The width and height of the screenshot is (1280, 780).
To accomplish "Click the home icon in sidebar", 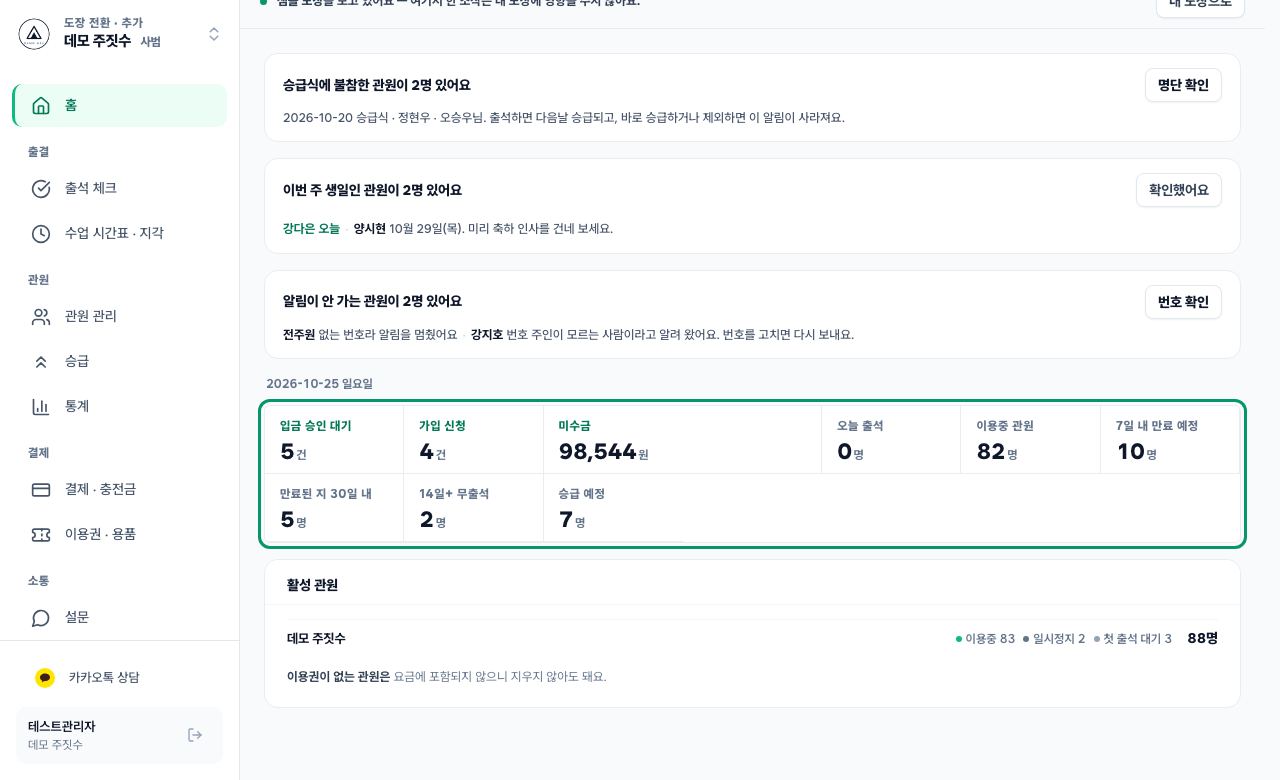I will click(41, 105).
